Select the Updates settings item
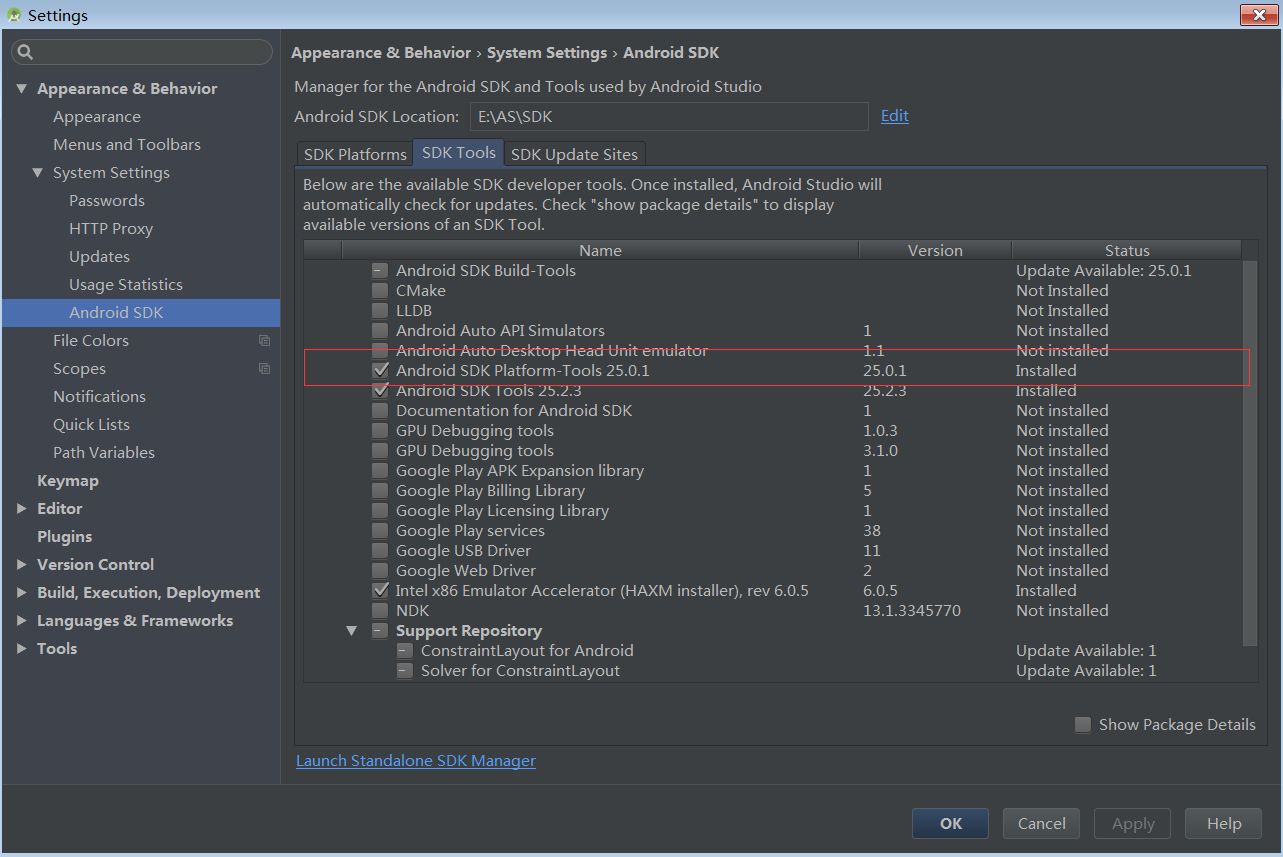Image resolution: width=1283 pixels, height=857 pixels. pos(99,257)
